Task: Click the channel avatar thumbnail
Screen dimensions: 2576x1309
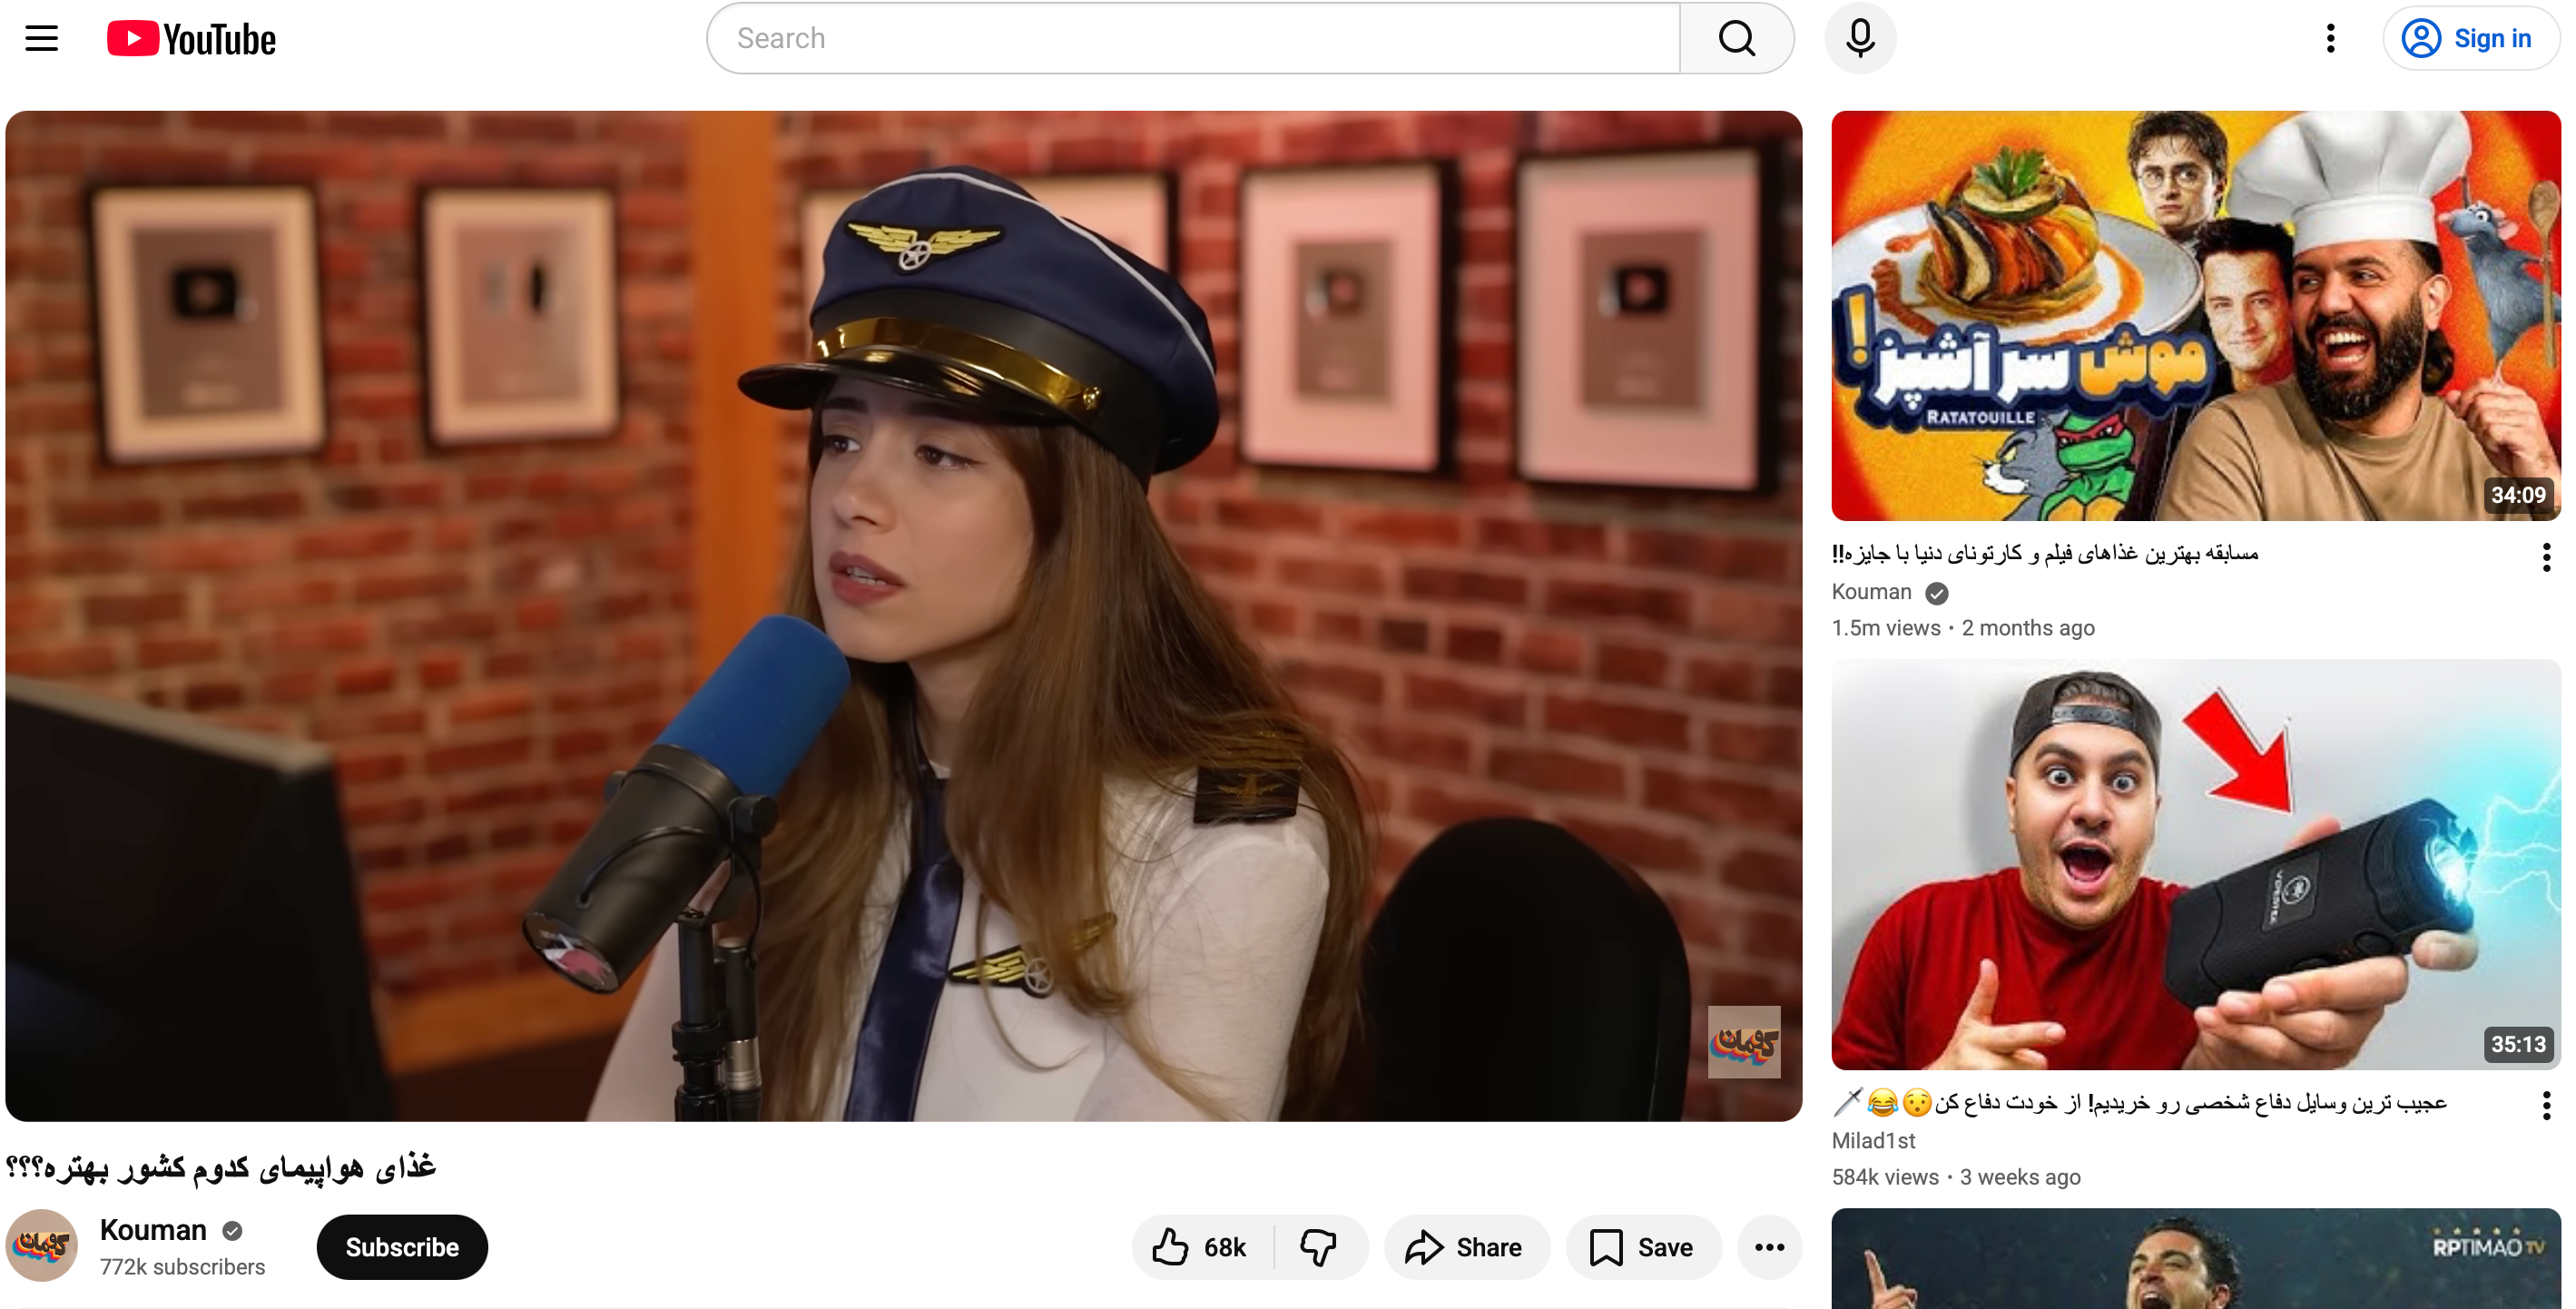Action: pyautogui.click(x=42, y=1245)
